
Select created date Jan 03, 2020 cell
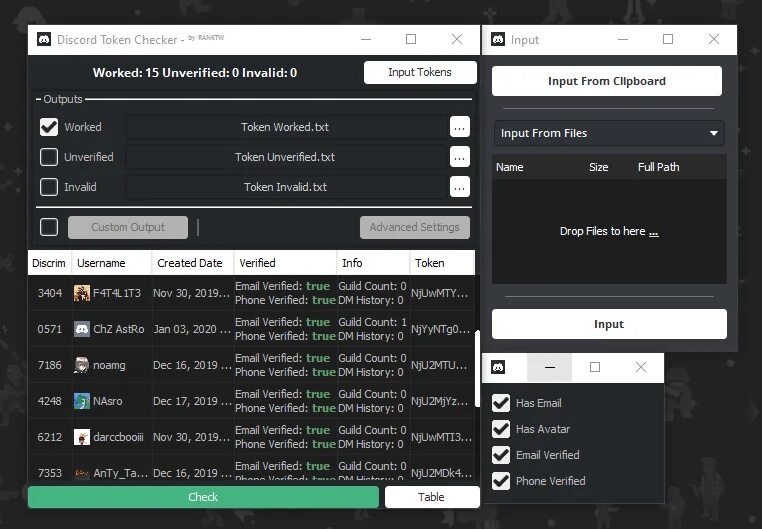coord(192,329)
